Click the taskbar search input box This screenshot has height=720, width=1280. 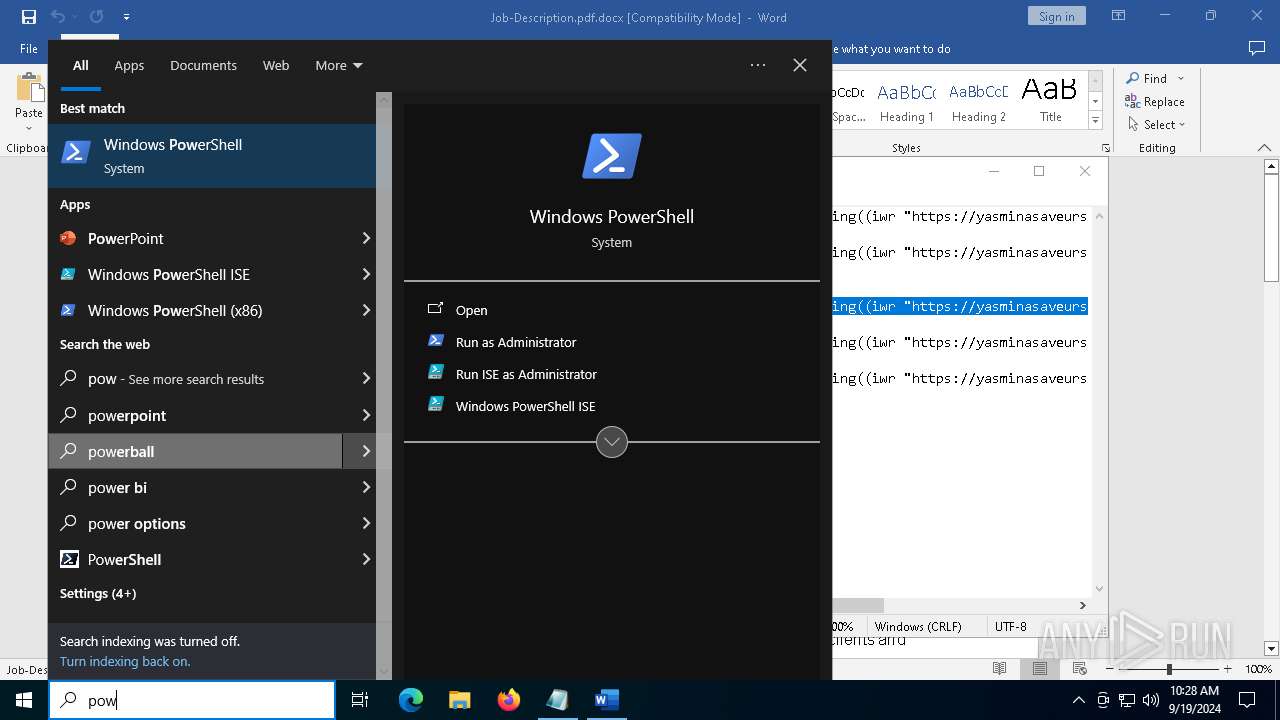pyautogui.click(x=192, y=700)
